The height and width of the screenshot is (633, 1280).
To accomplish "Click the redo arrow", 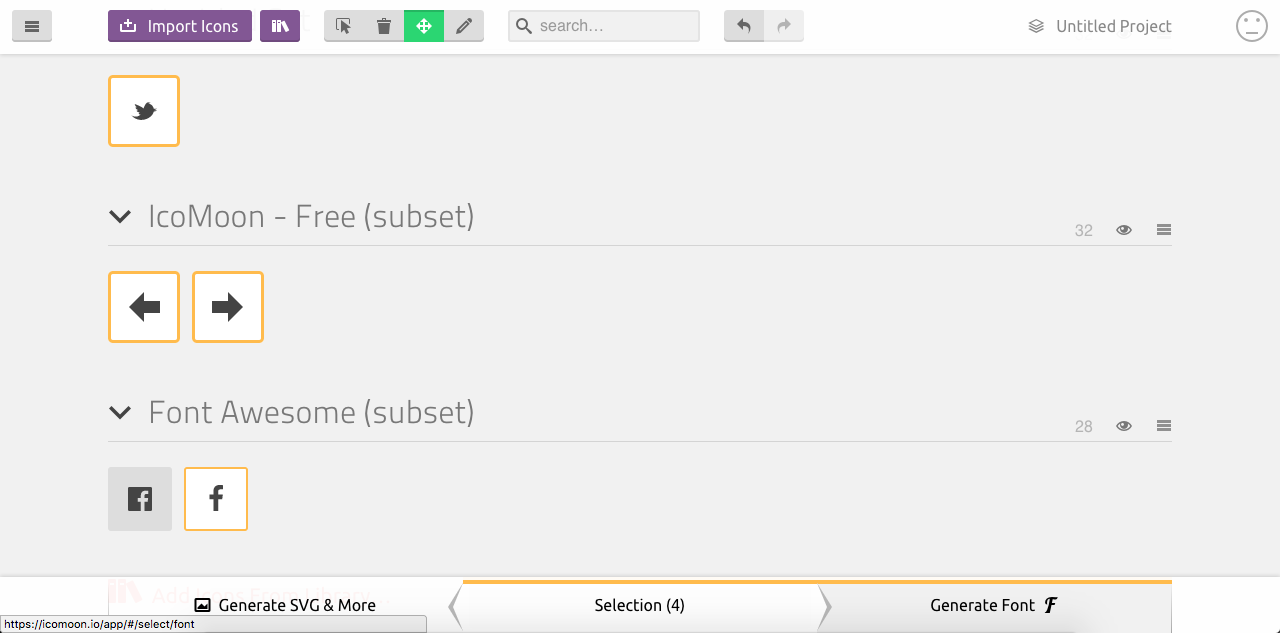I will tap(784, 26).
